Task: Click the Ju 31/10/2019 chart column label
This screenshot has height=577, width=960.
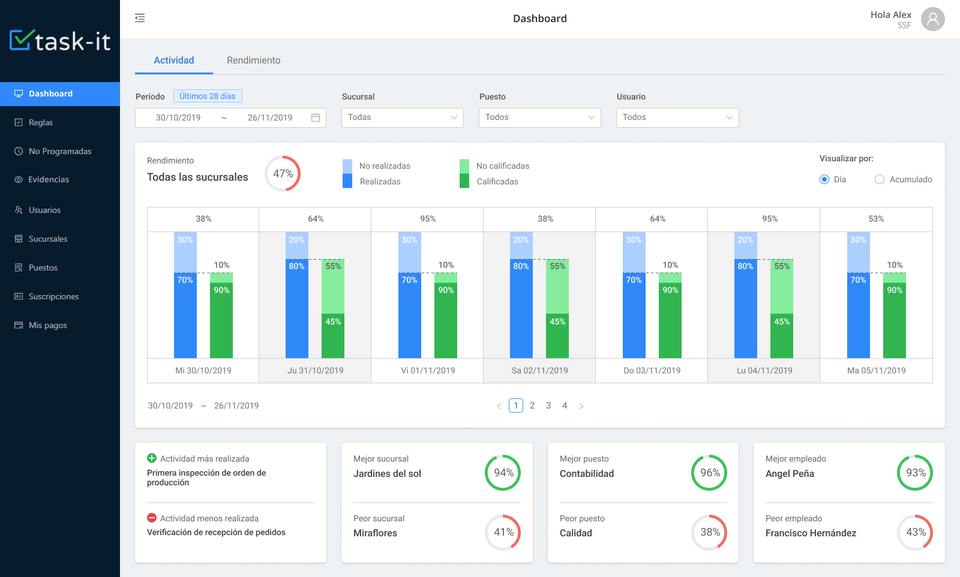Action: coord(315,371)
